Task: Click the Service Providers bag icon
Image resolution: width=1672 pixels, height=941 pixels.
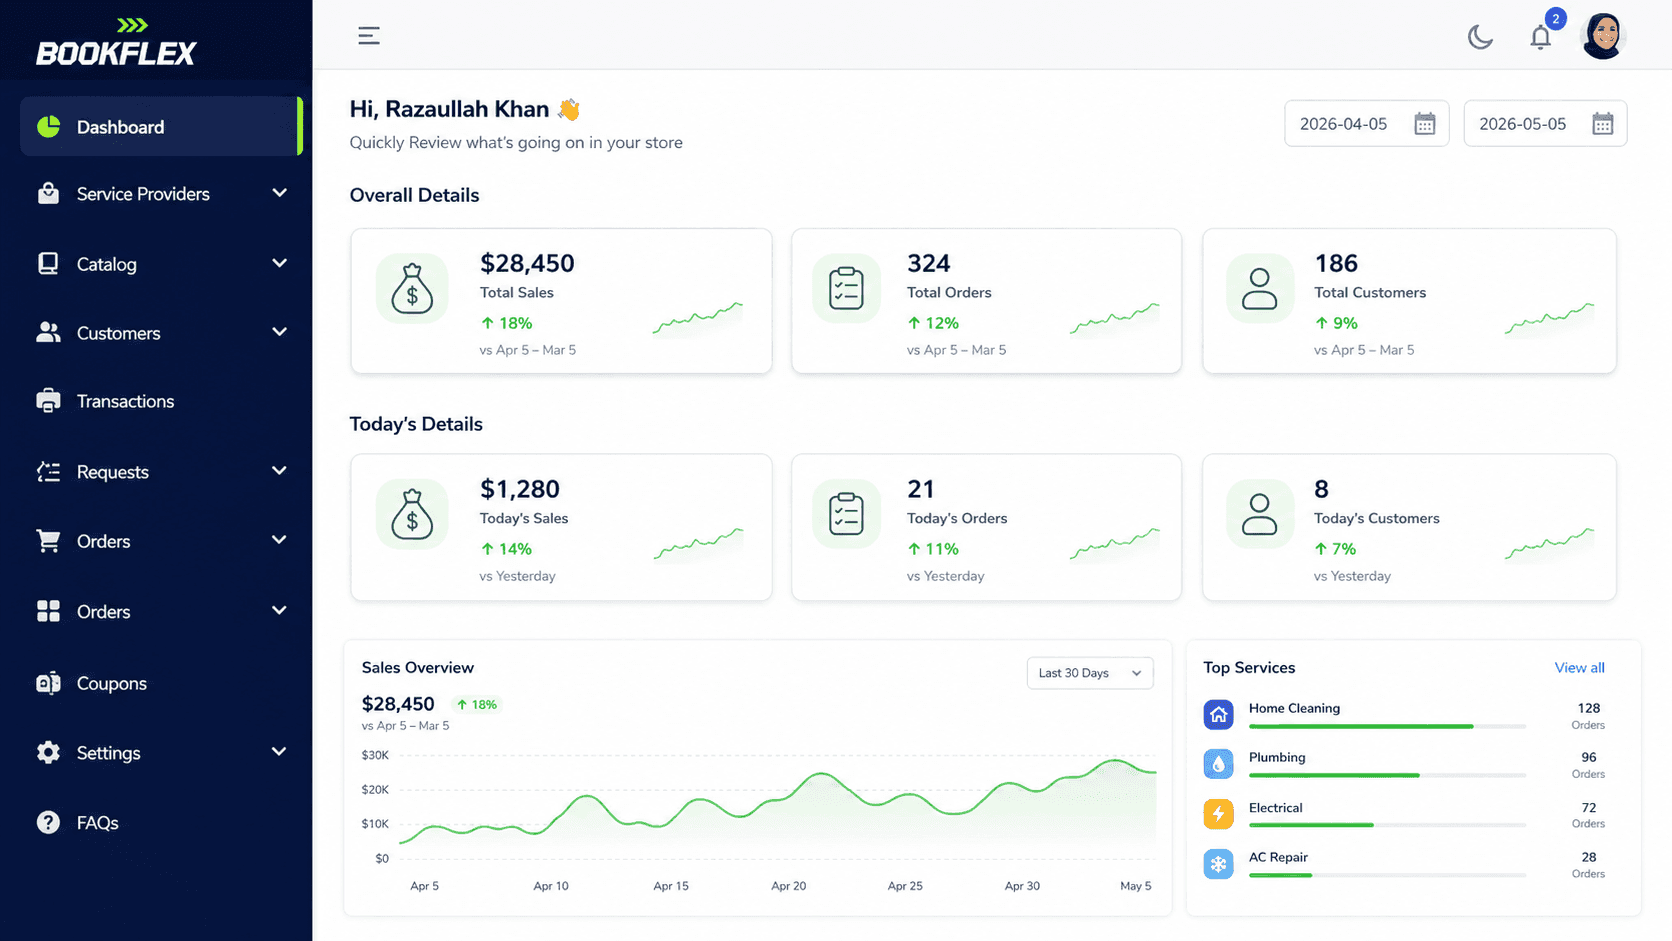Action: click(x=48, y=194)
